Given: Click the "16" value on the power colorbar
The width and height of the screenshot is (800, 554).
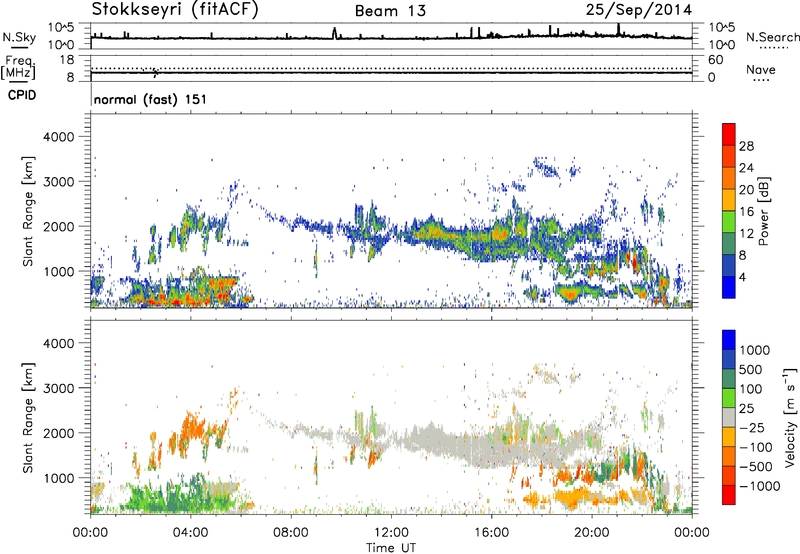Looking at the screenshot, I should pos(746,212).
